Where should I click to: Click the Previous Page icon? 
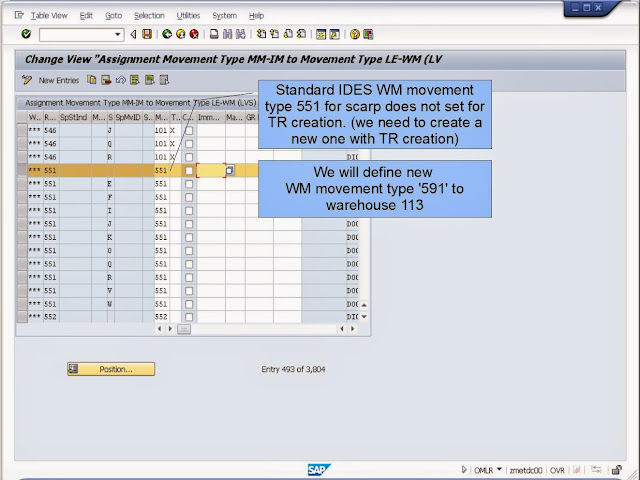275,34
